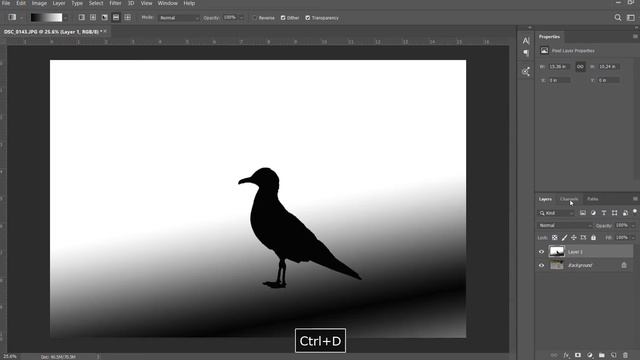
Task: Create a new layer
Action: click(613, 356)
